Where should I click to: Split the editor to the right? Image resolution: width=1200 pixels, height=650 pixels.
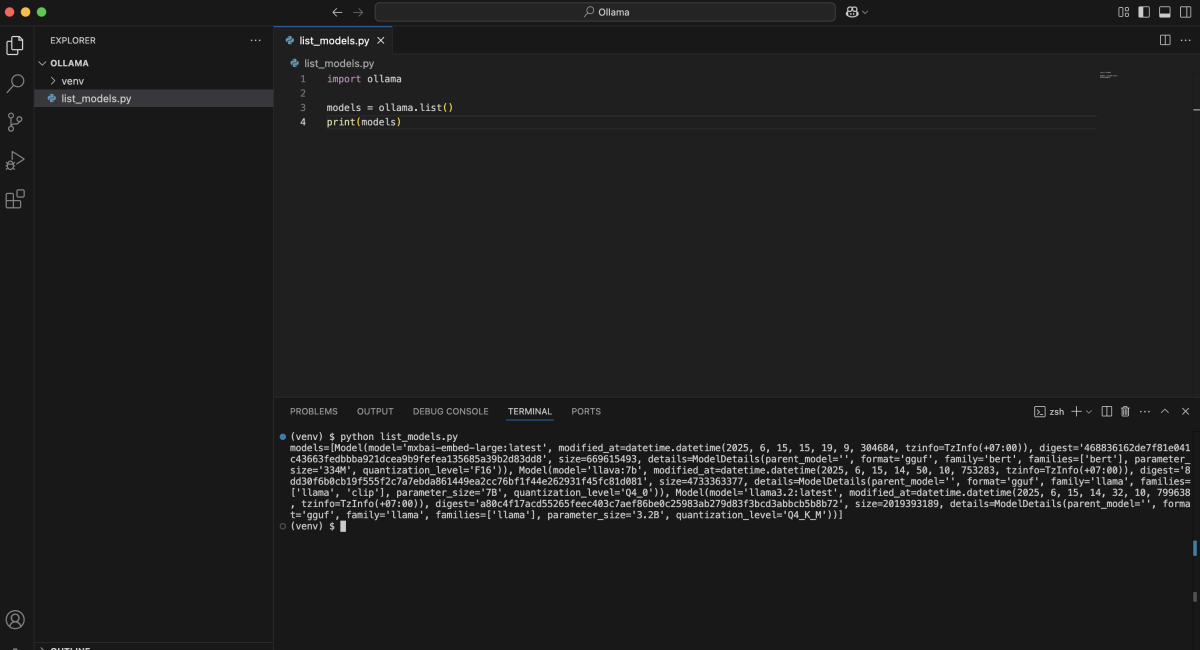point(1165,40)
